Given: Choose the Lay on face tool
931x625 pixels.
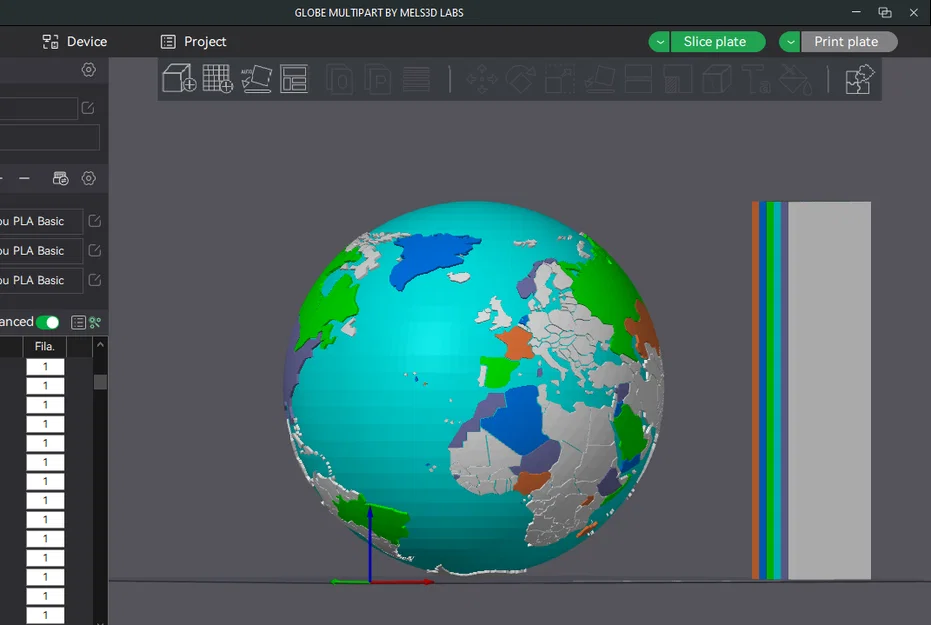Looking at the screenshot, I should tap(600, 79).
